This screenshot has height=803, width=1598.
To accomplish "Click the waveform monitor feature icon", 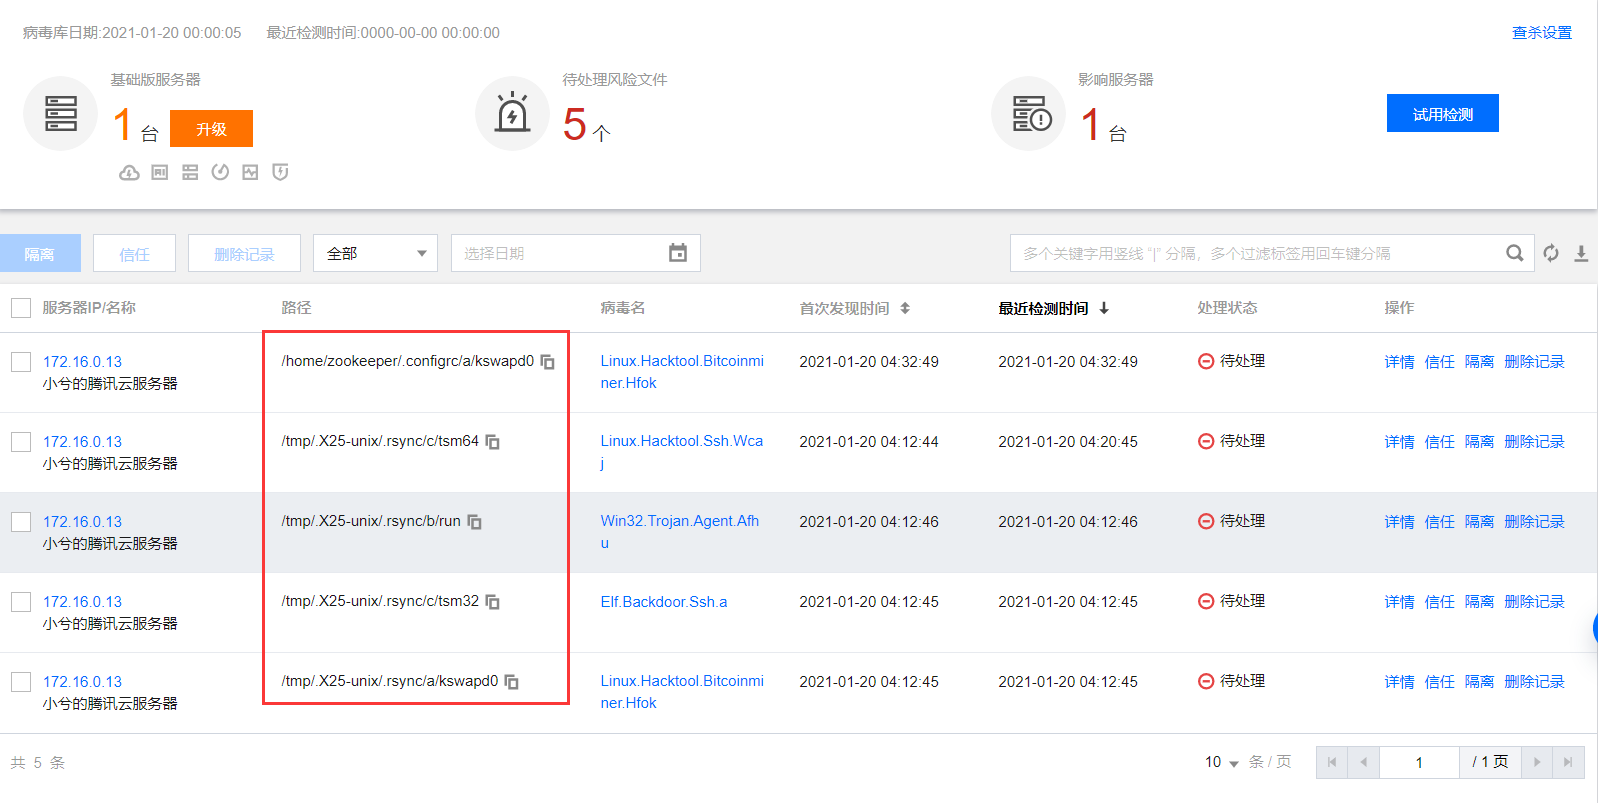I will [x=250, y=172].
